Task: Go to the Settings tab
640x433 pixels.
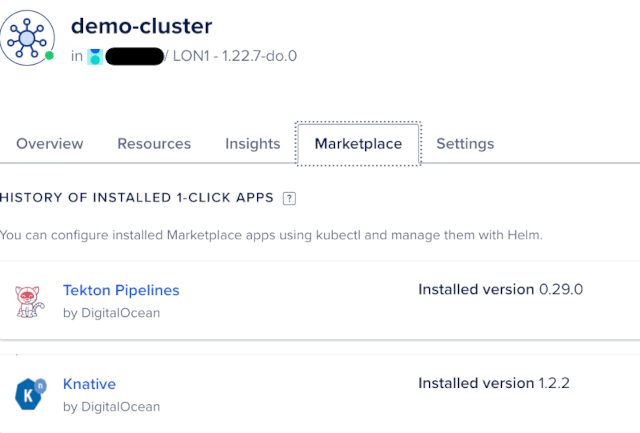Action: [465, 144]
